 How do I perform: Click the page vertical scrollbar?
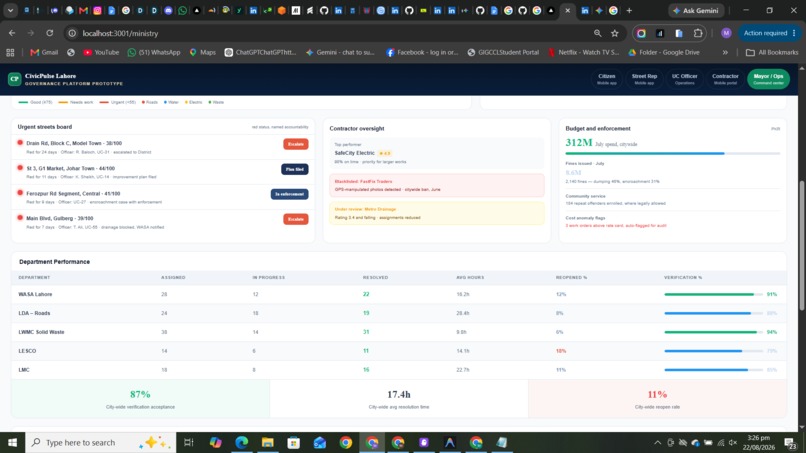pos(802,245)
